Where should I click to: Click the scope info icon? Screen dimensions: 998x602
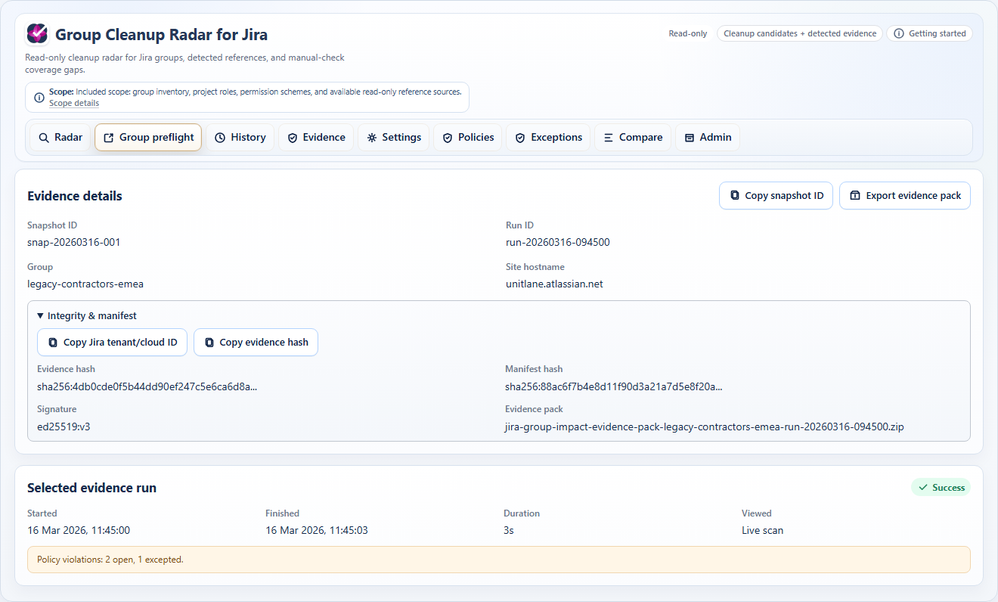(x=39, y=97)
